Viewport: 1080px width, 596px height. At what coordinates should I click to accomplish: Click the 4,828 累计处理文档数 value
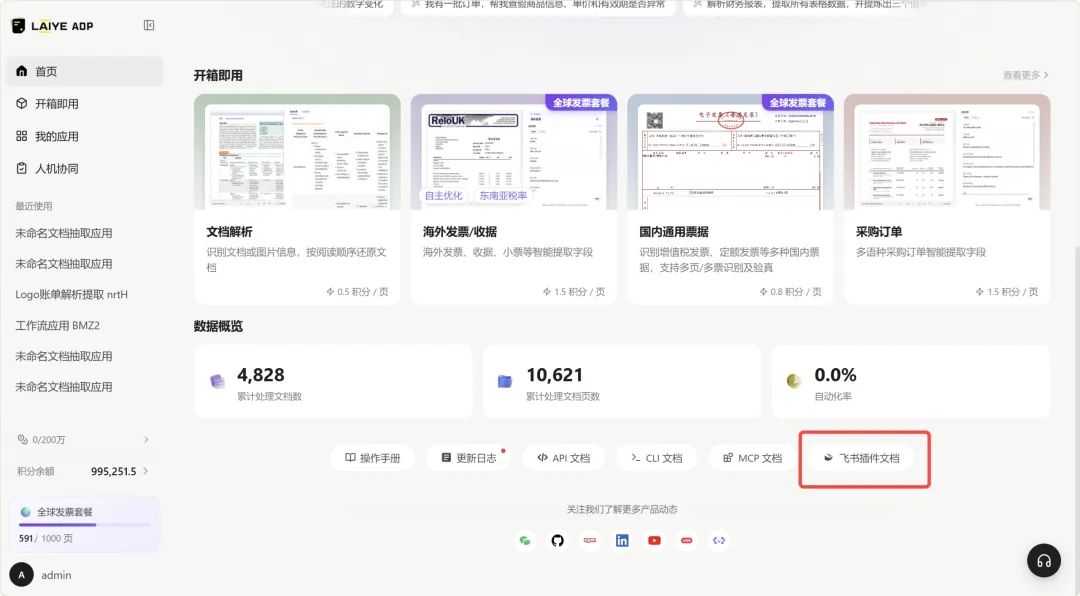point(260,375)
